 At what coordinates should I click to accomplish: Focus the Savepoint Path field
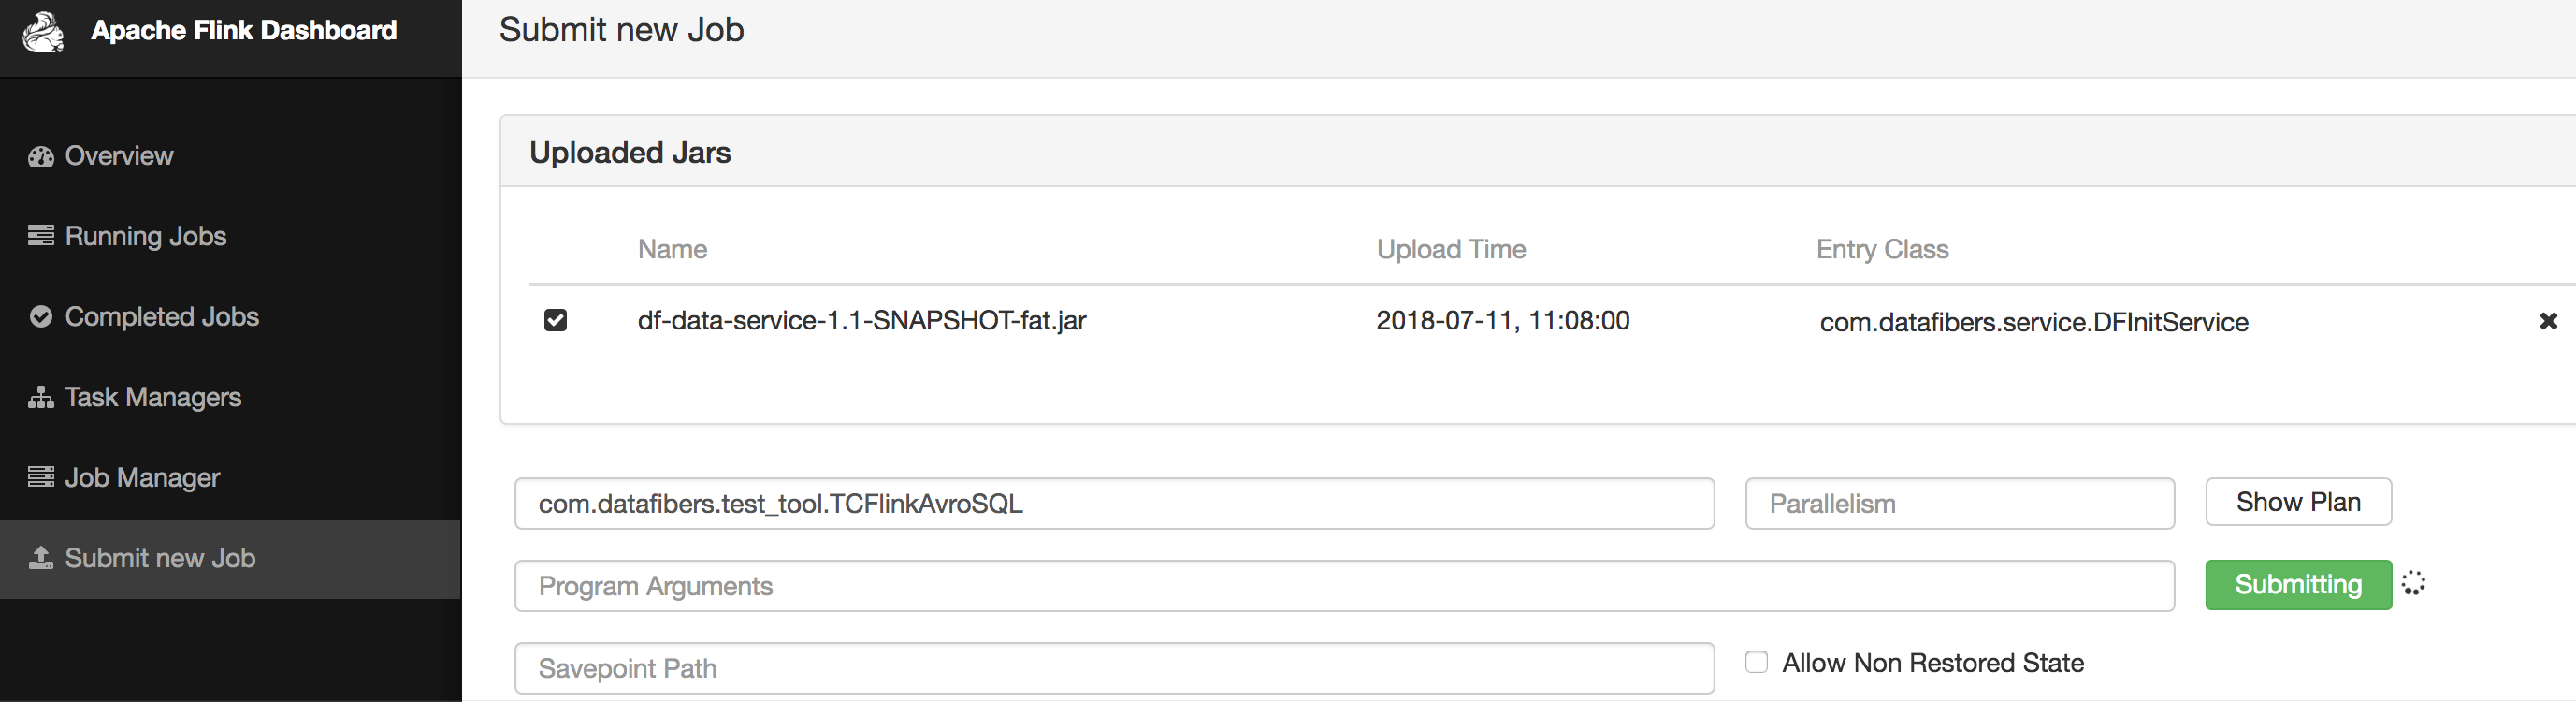click(1113, 668)
